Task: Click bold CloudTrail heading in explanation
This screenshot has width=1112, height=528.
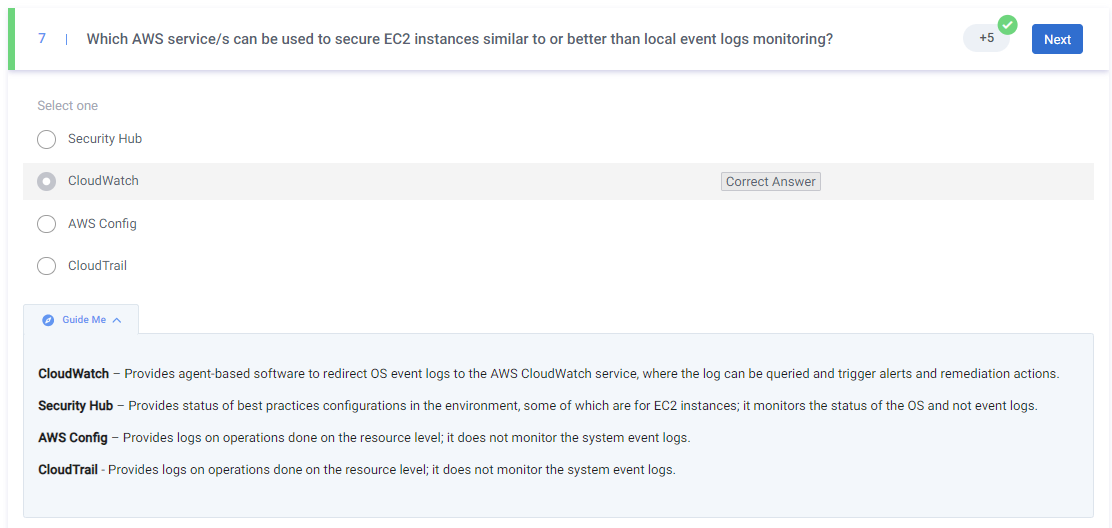Action: (x=68, y=469)
